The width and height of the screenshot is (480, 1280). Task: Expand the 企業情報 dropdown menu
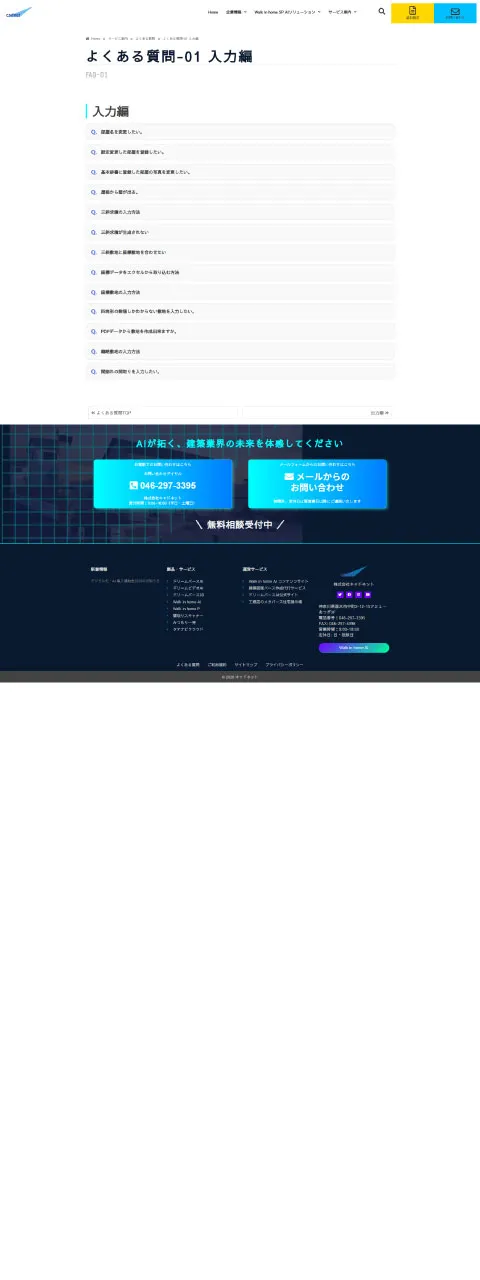pos(236,12)
